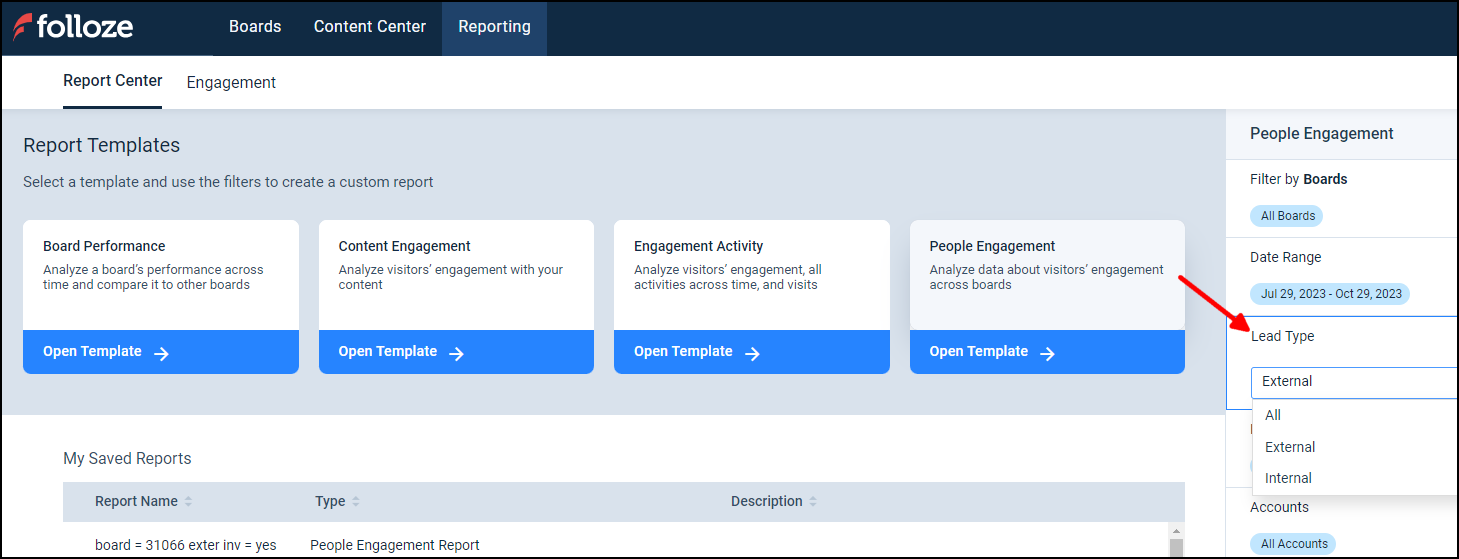Open the Boards menu

[255, 27]
